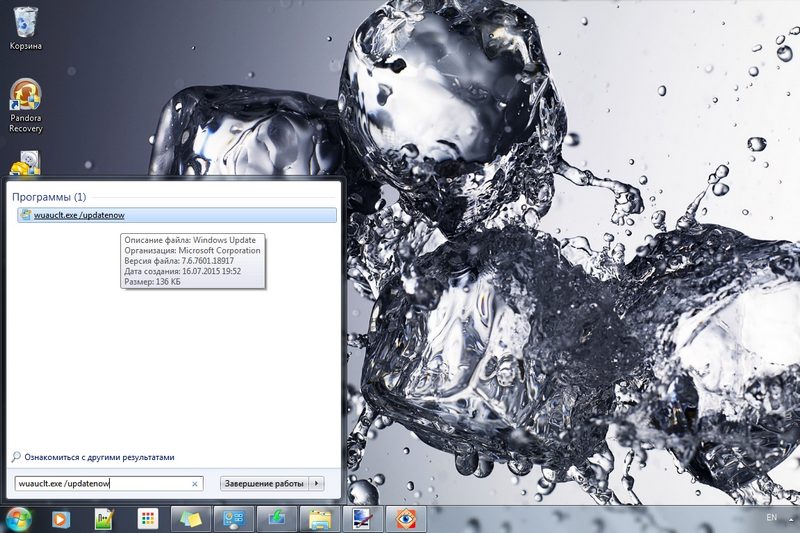Click the Start menu search input field

click(x=100, y=483)
